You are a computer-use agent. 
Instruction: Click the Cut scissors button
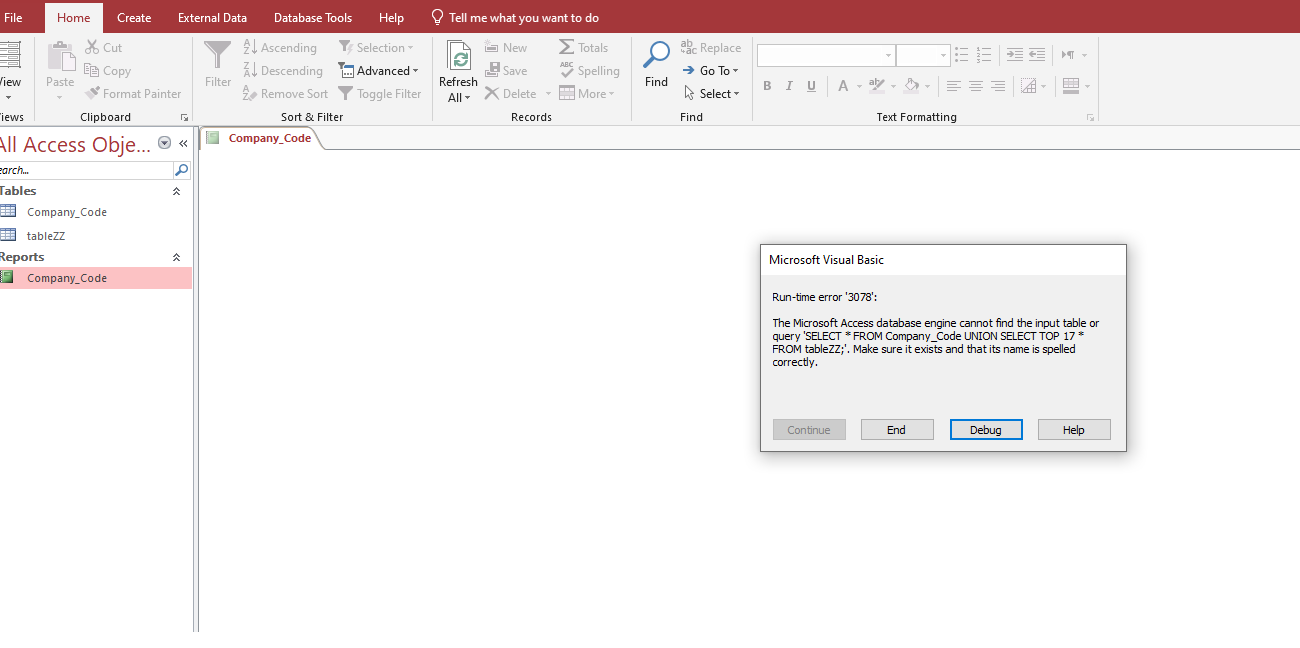coord(104,48)
